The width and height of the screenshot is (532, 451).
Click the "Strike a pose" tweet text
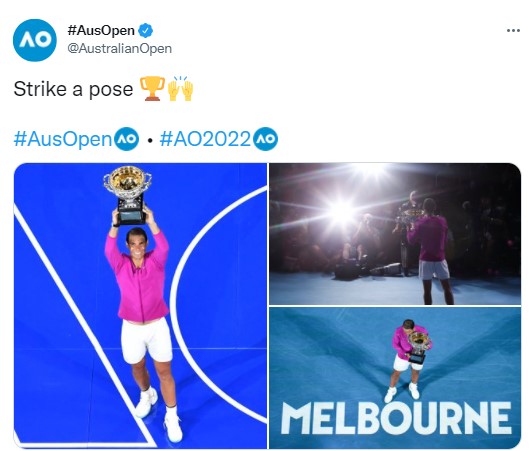pos(73,89)
